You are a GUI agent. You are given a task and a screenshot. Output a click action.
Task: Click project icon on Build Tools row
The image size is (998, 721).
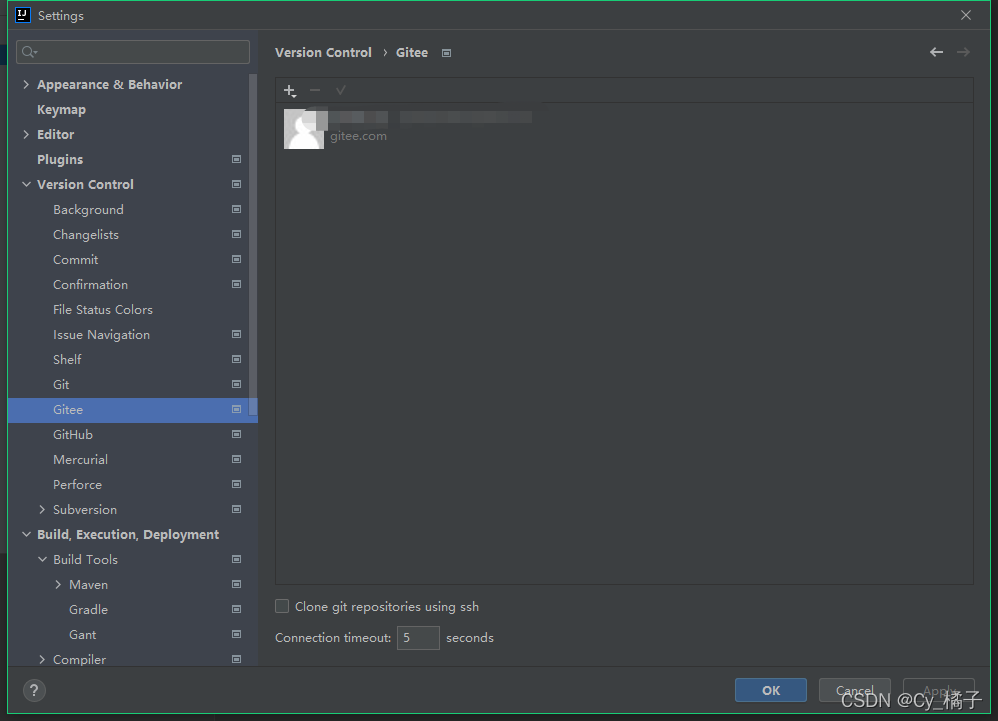pos(236,559)
